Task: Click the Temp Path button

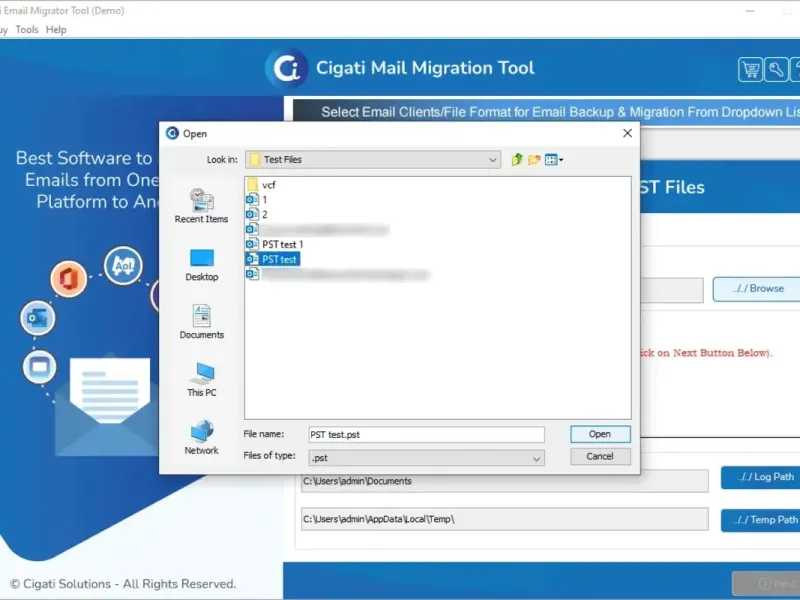Action: tap(761, 520)
